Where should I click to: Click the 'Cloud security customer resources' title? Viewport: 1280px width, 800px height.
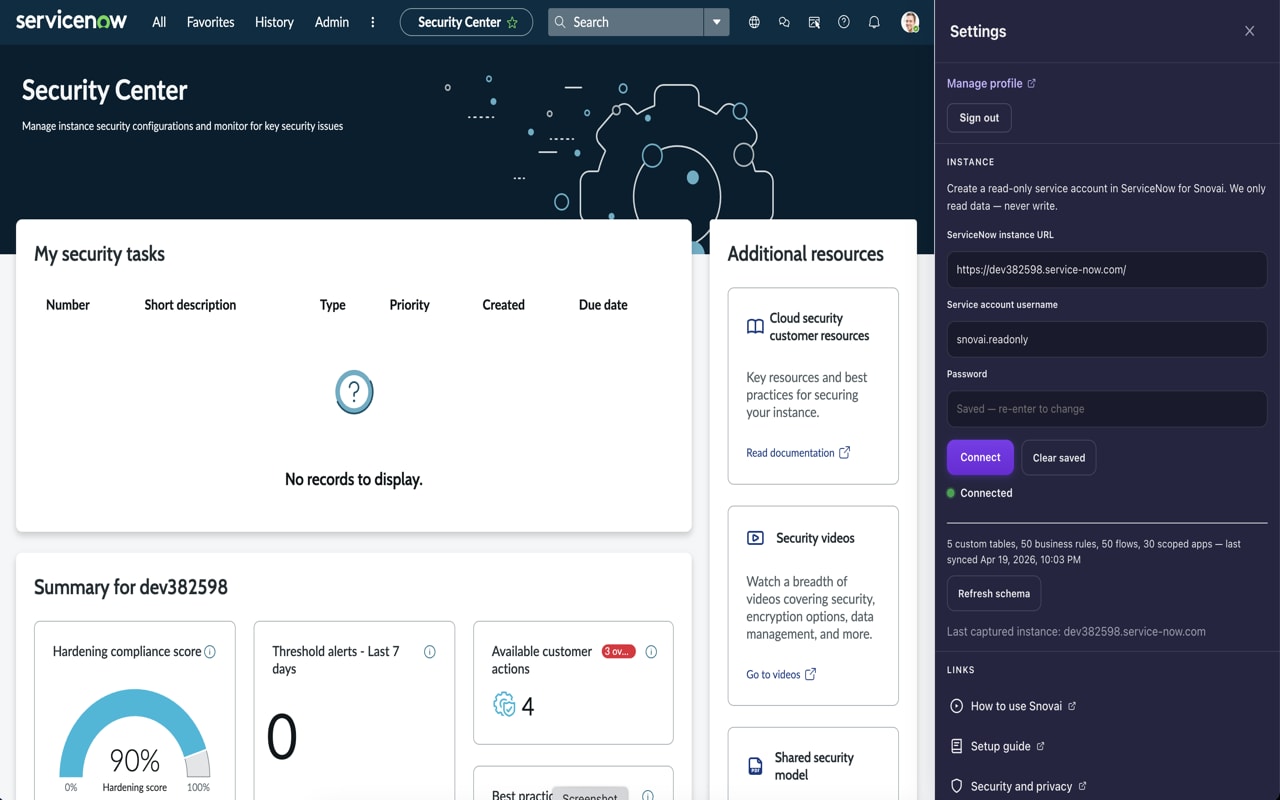pyautogui.click(x=819, y=327)
